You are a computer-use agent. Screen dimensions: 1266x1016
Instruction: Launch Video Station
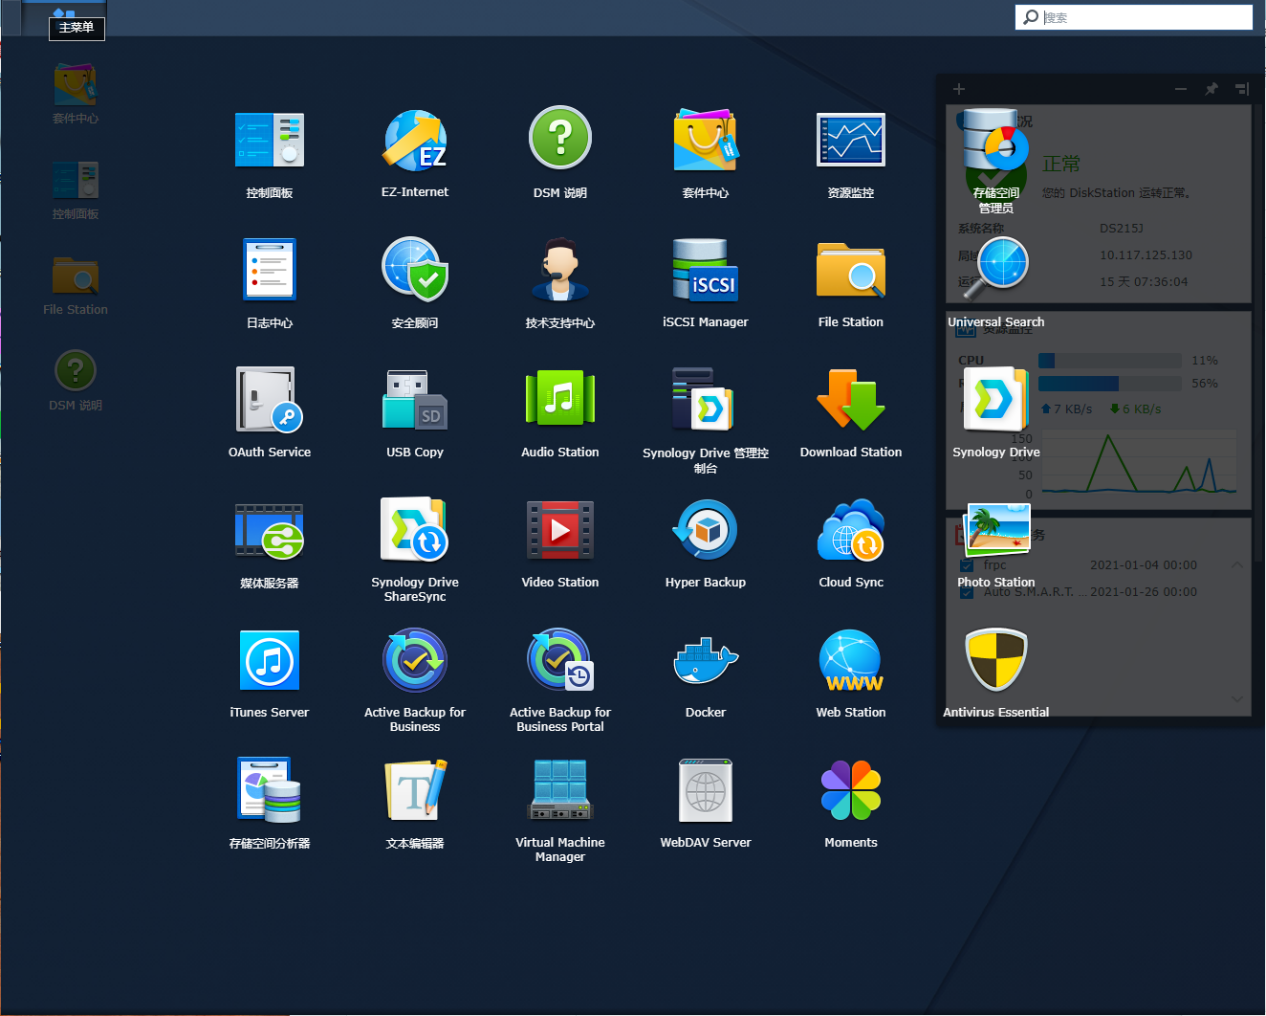click(560, 532)
